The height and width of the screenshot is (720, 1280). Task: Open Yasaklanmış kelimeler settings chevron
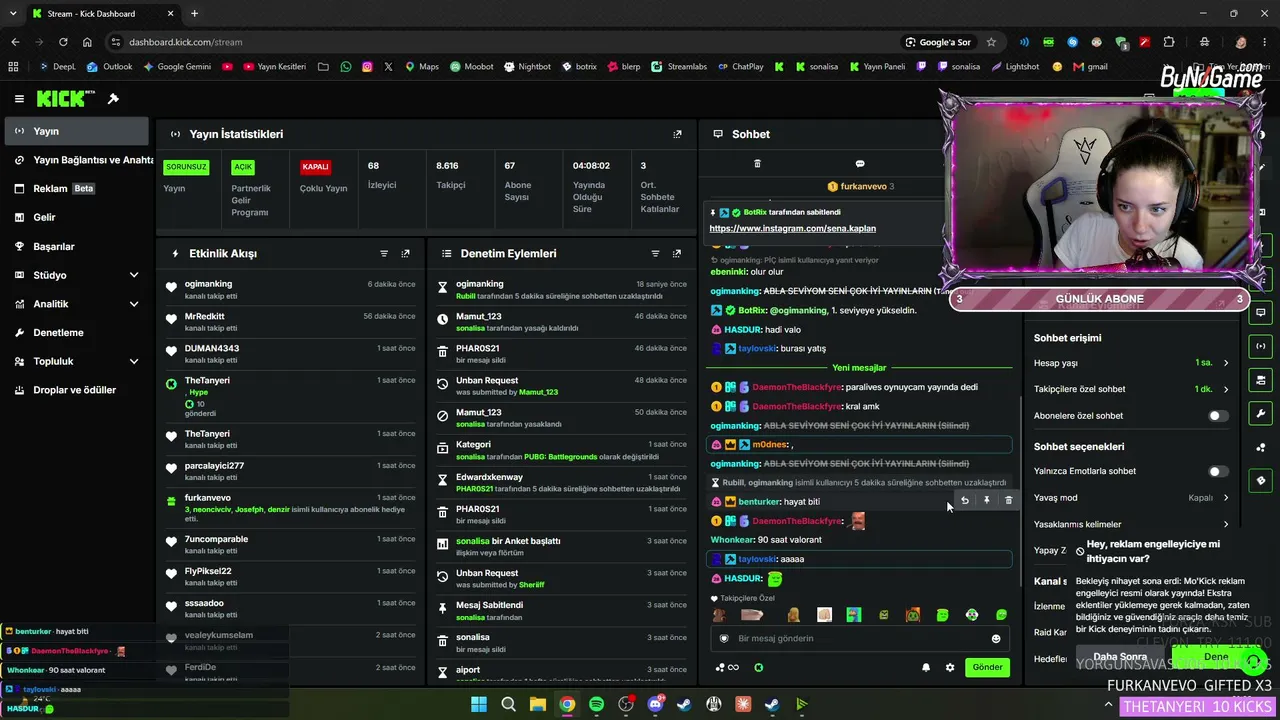pyautogui.click(x=1226, y=524)
